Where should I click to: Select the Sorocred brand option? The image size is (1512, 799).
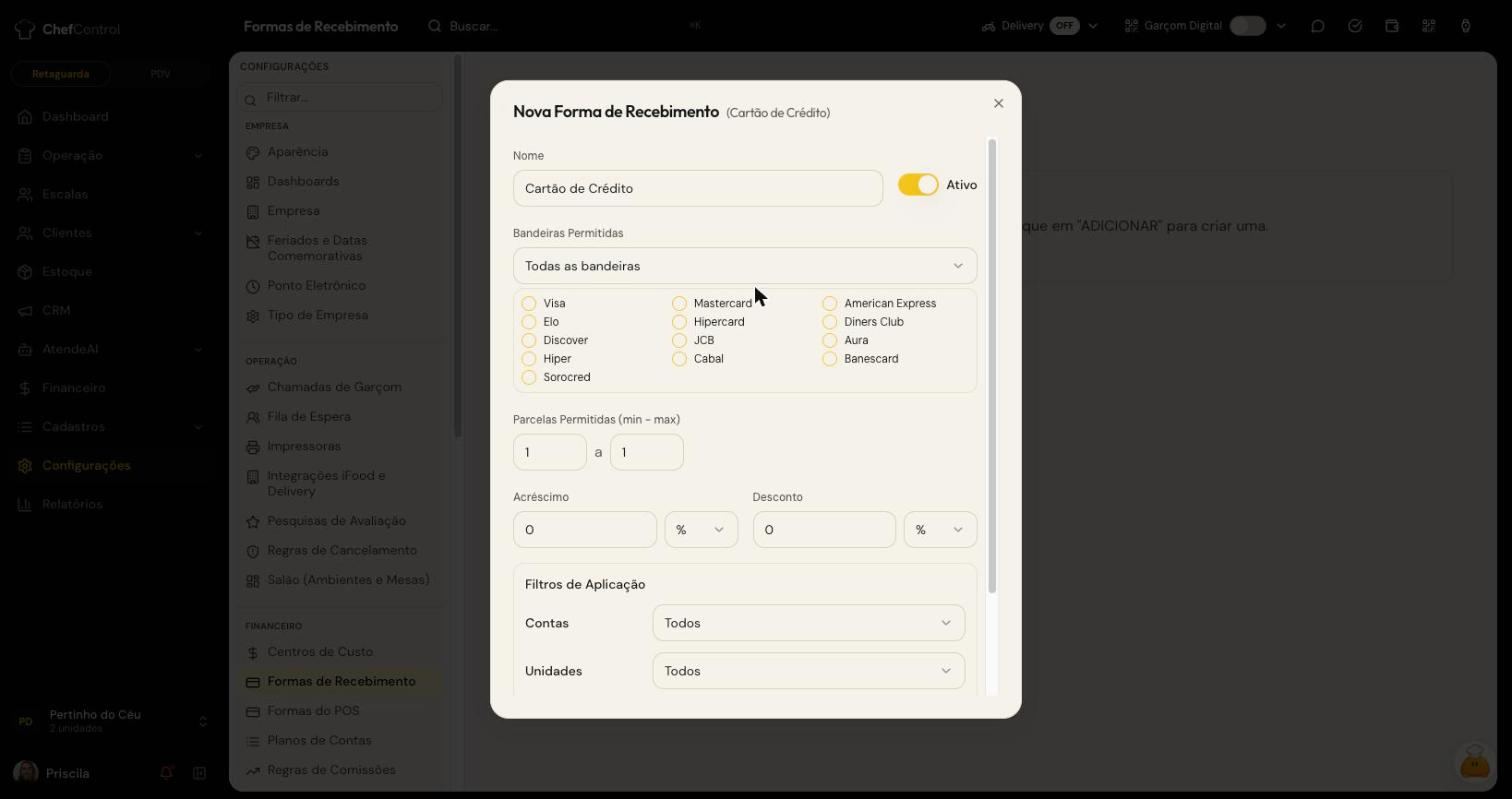pos(529,377)
